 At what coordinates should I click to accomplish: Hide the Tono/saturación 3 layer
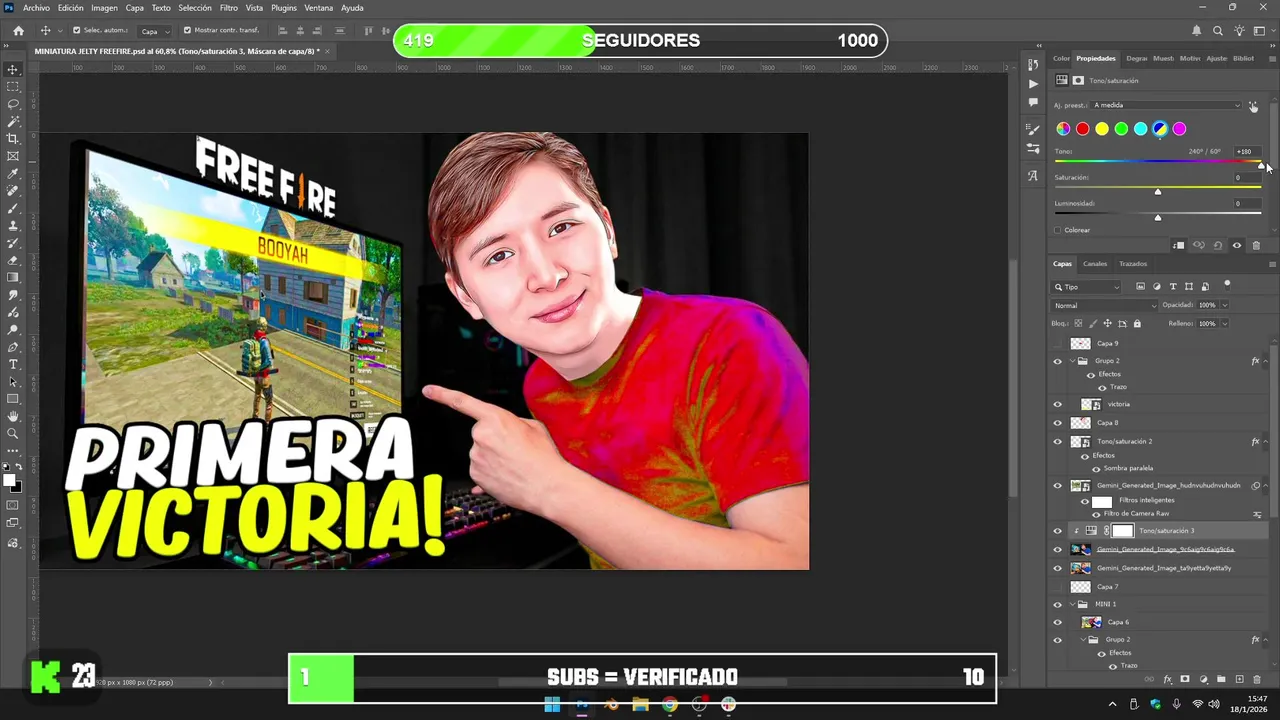point(1058,531)
